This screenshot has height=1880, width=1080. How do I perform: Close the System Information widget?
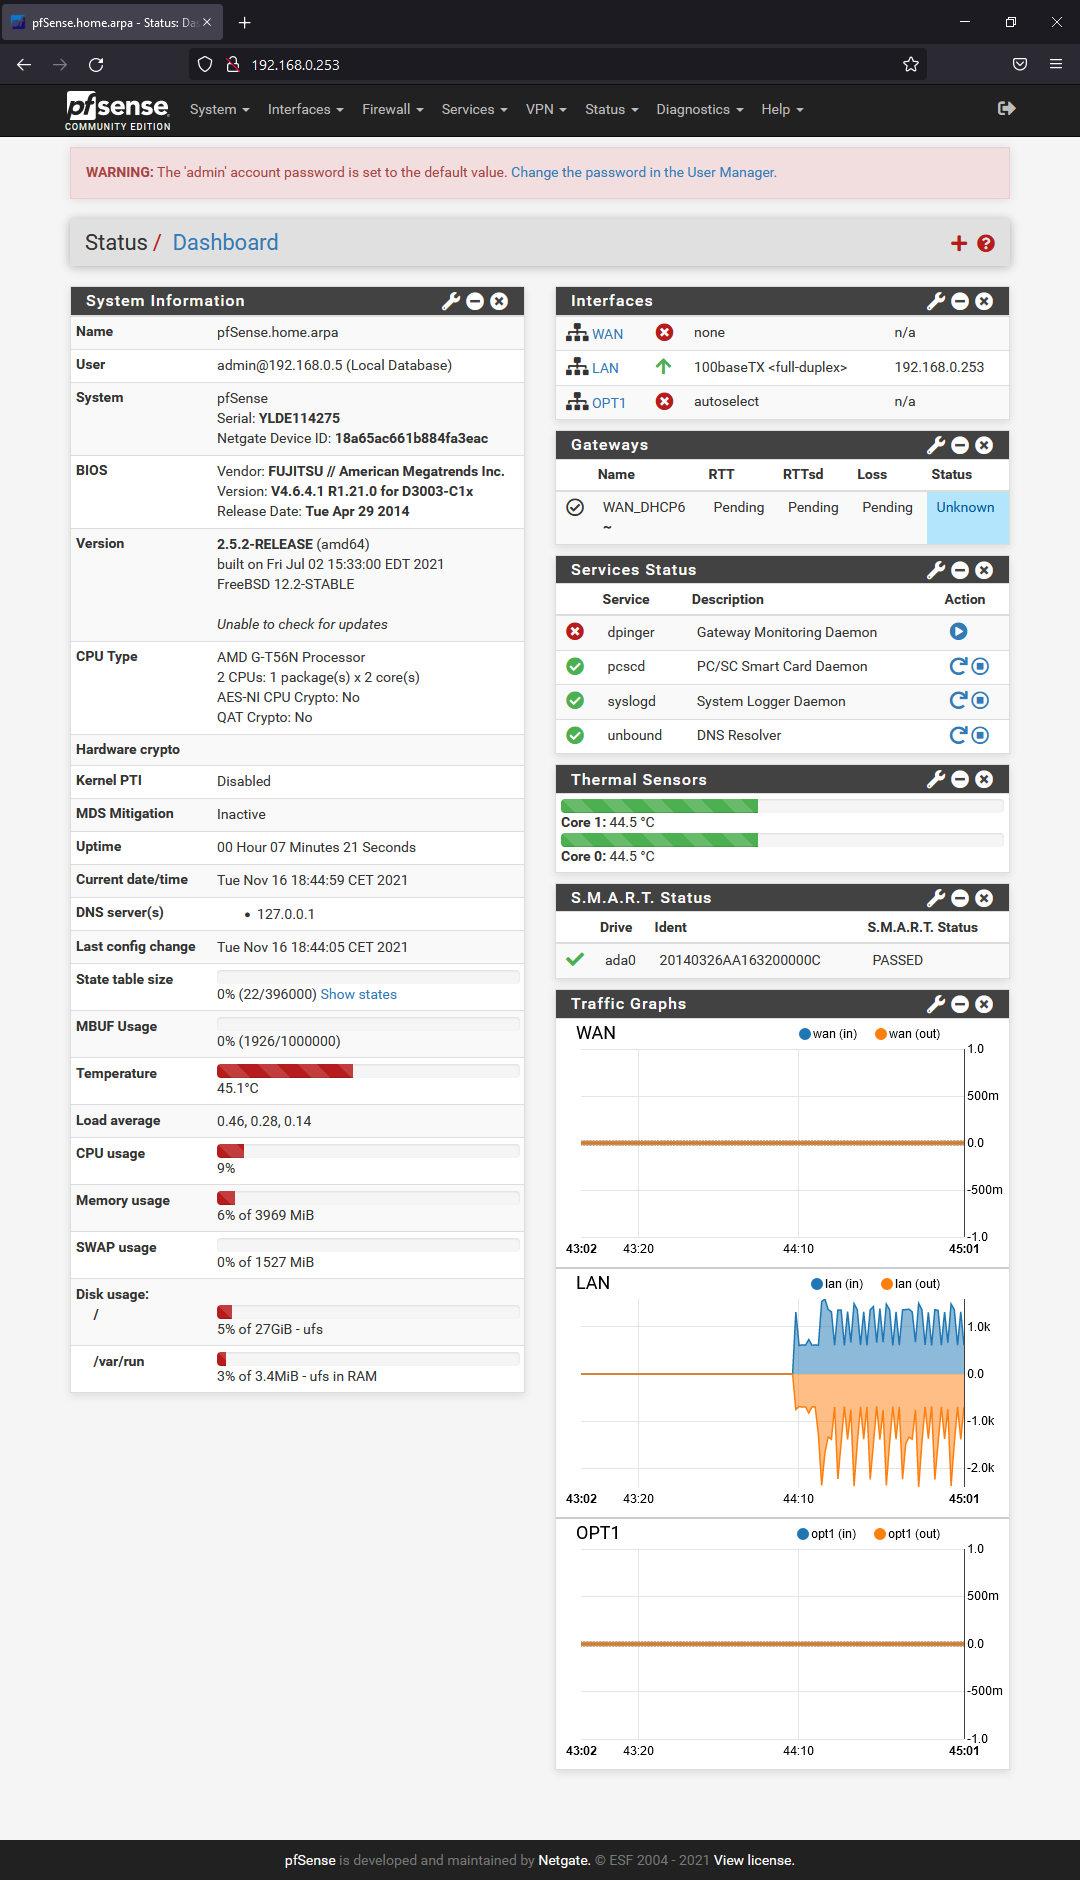click(499, 301)
